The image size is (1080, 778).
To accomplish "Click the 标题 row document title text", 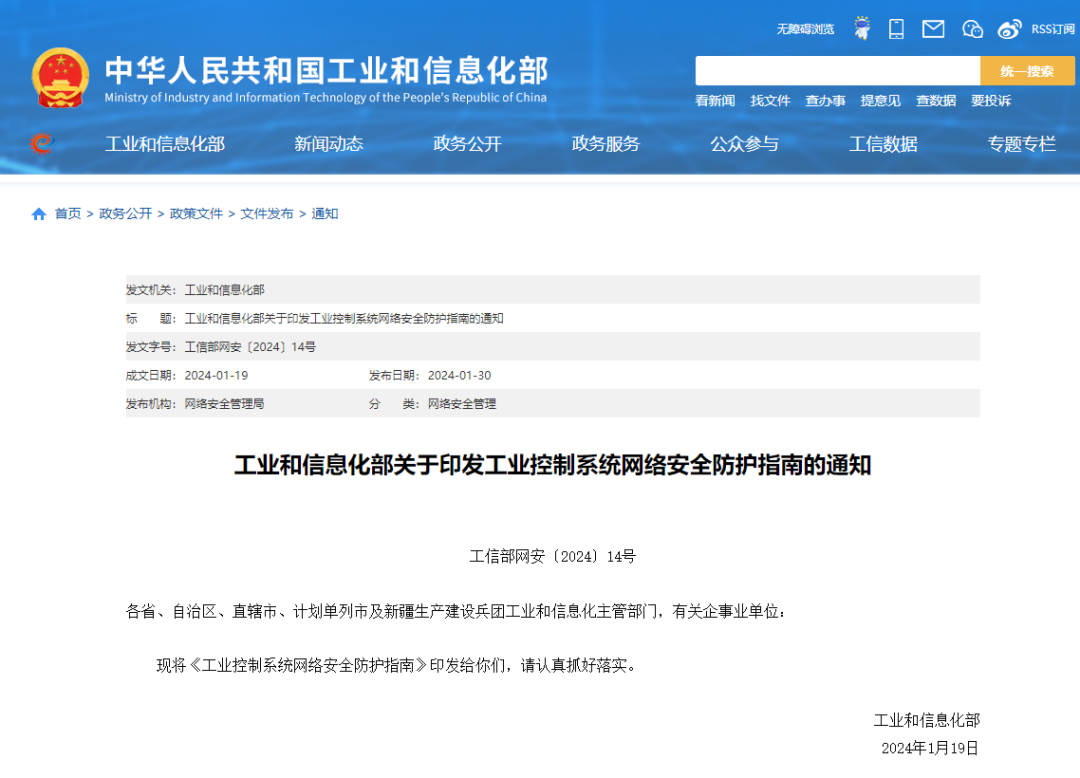I will tap(344, 318).
